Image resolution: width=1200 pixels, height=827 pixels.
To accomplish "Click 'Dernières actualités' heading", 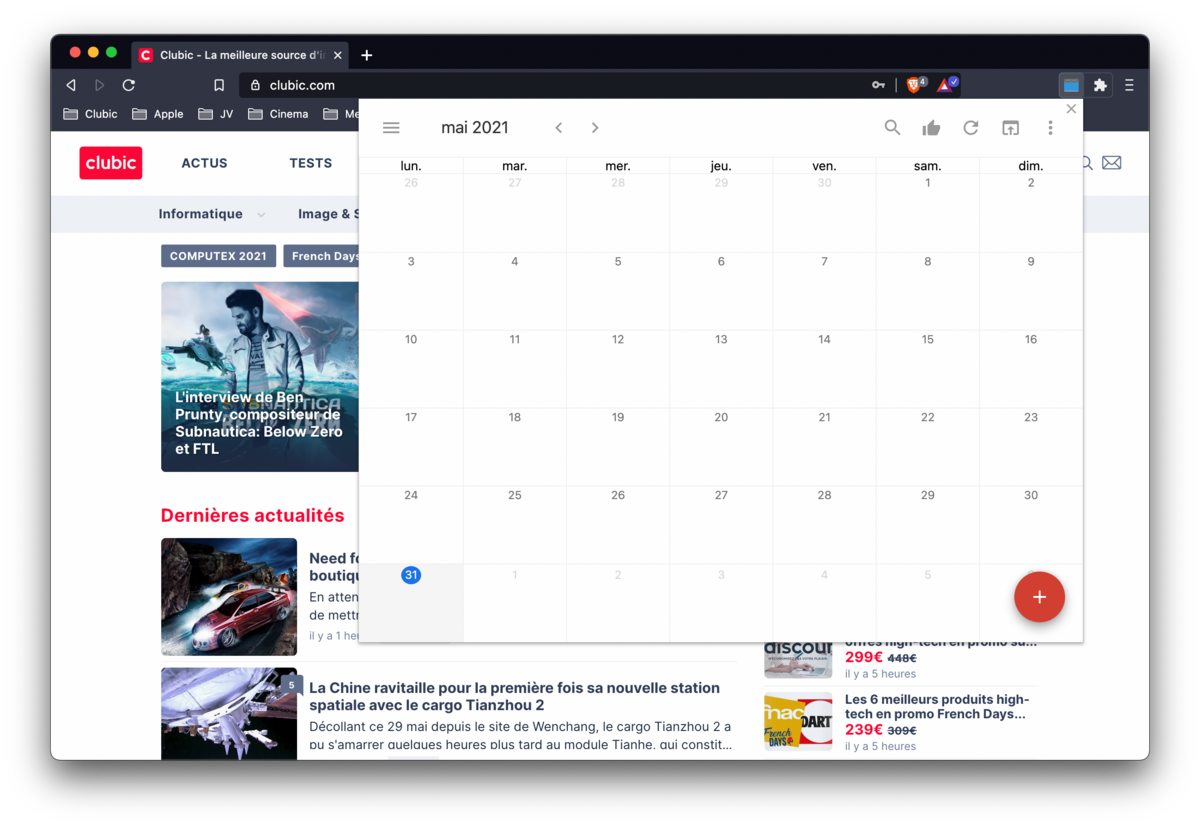I will click(252, 516).
